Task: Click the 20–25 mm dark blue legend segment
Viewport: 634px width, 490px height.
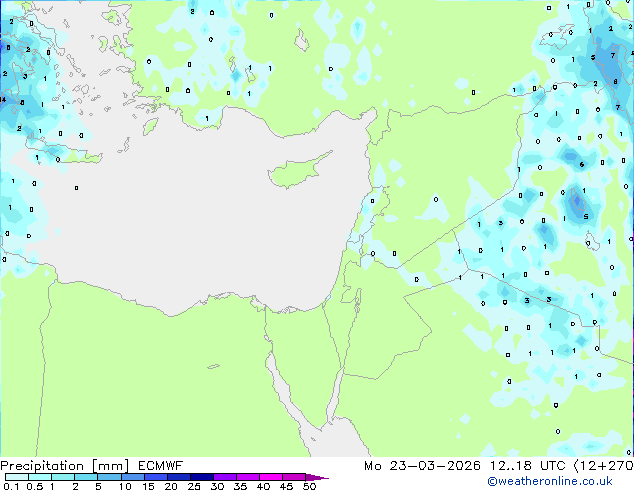Action: pyautogui.click(x=179, y=477)
